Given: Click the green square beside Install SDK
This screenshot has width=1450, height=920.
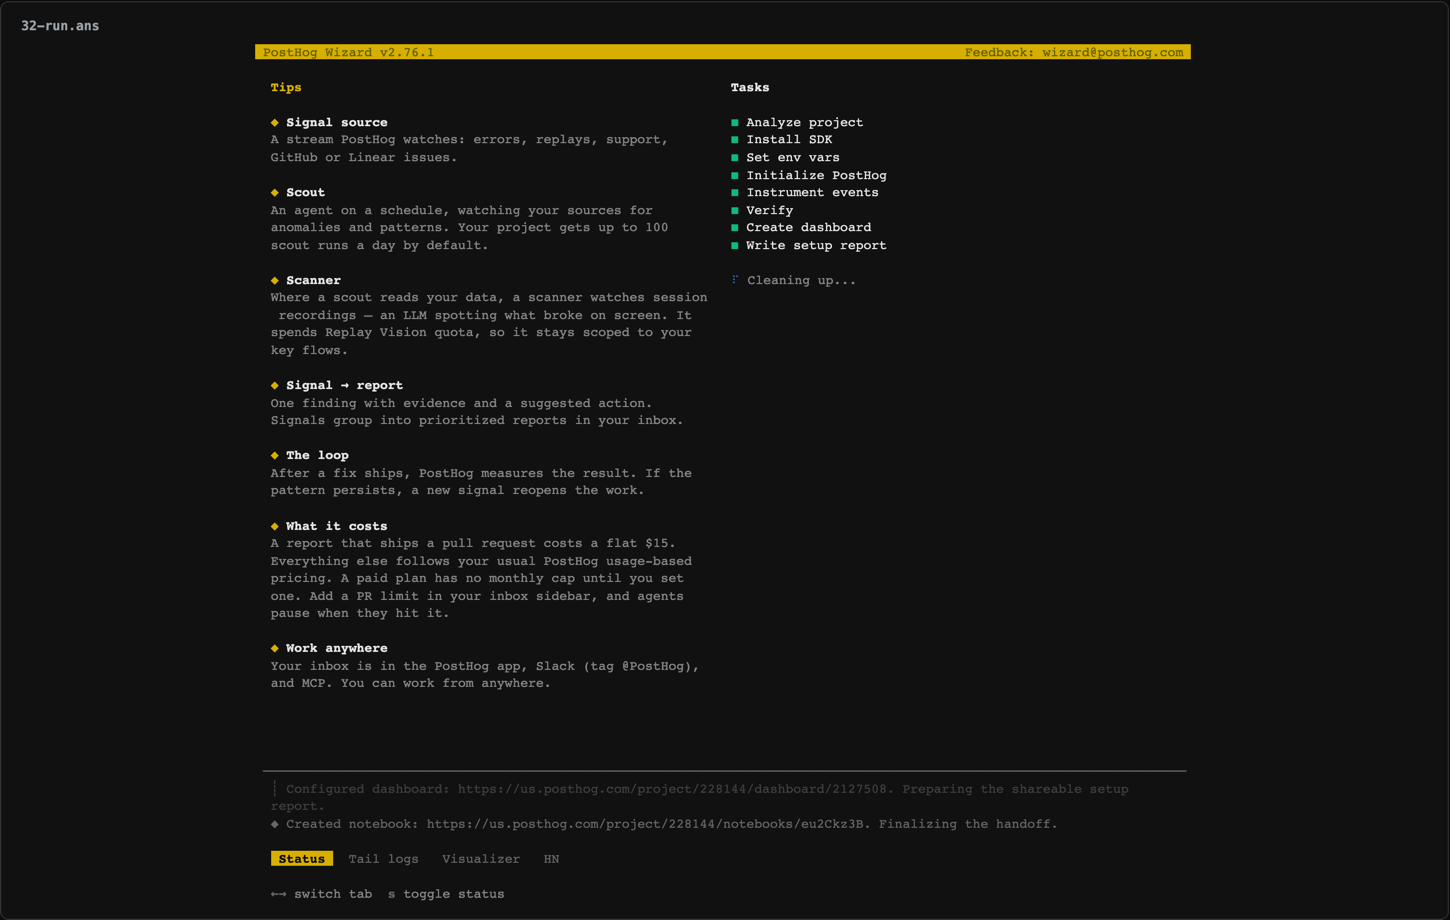Looking at the screenshot, I should [x=735, y=140].
